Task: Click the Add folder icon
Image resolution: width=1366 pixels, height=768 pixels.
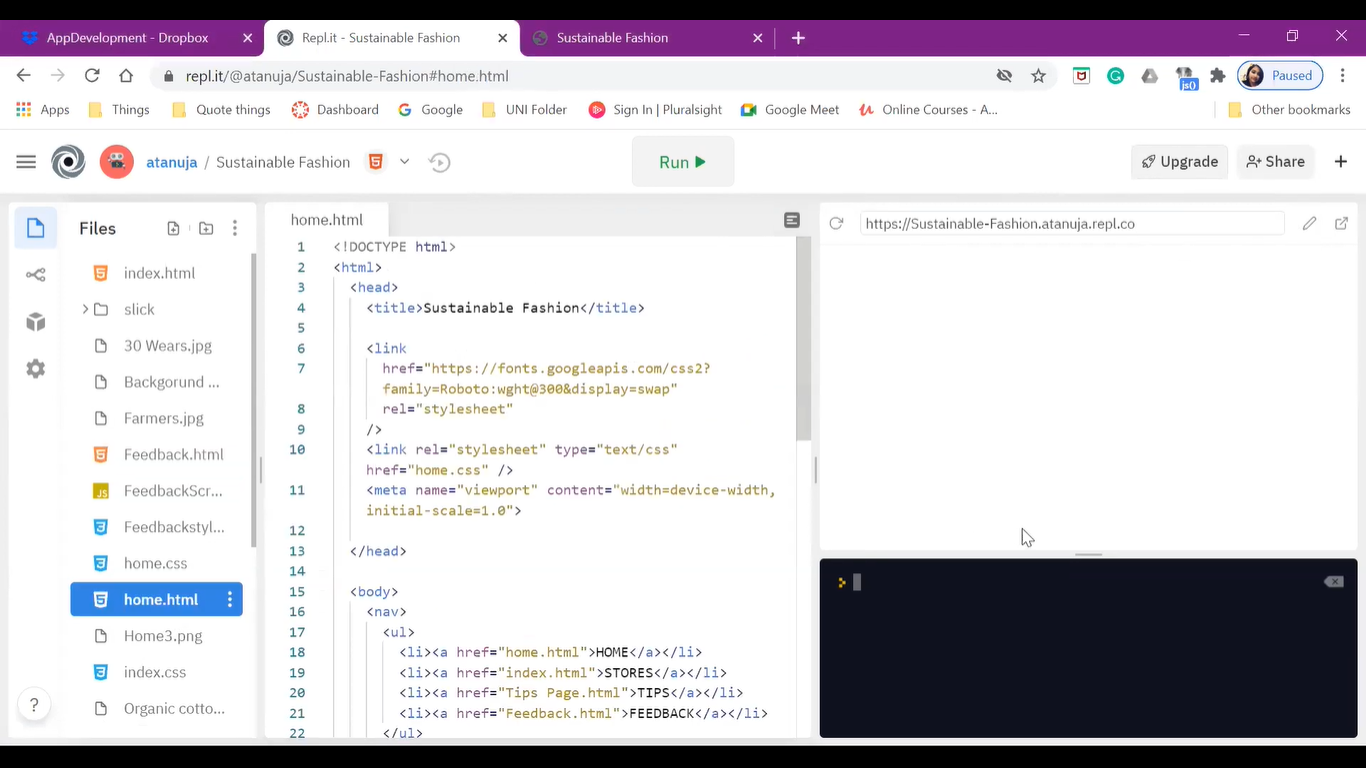Action: click(x=206, y=228)
